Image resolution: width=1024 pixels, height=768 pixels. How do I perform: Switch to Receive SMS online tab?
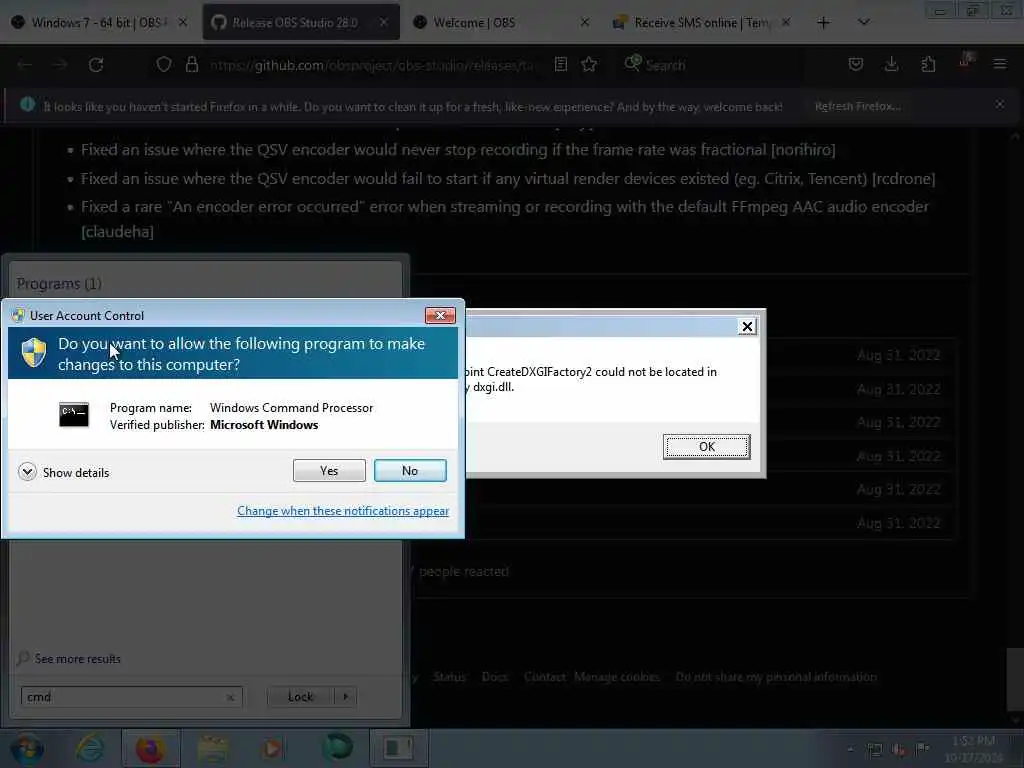702,22
